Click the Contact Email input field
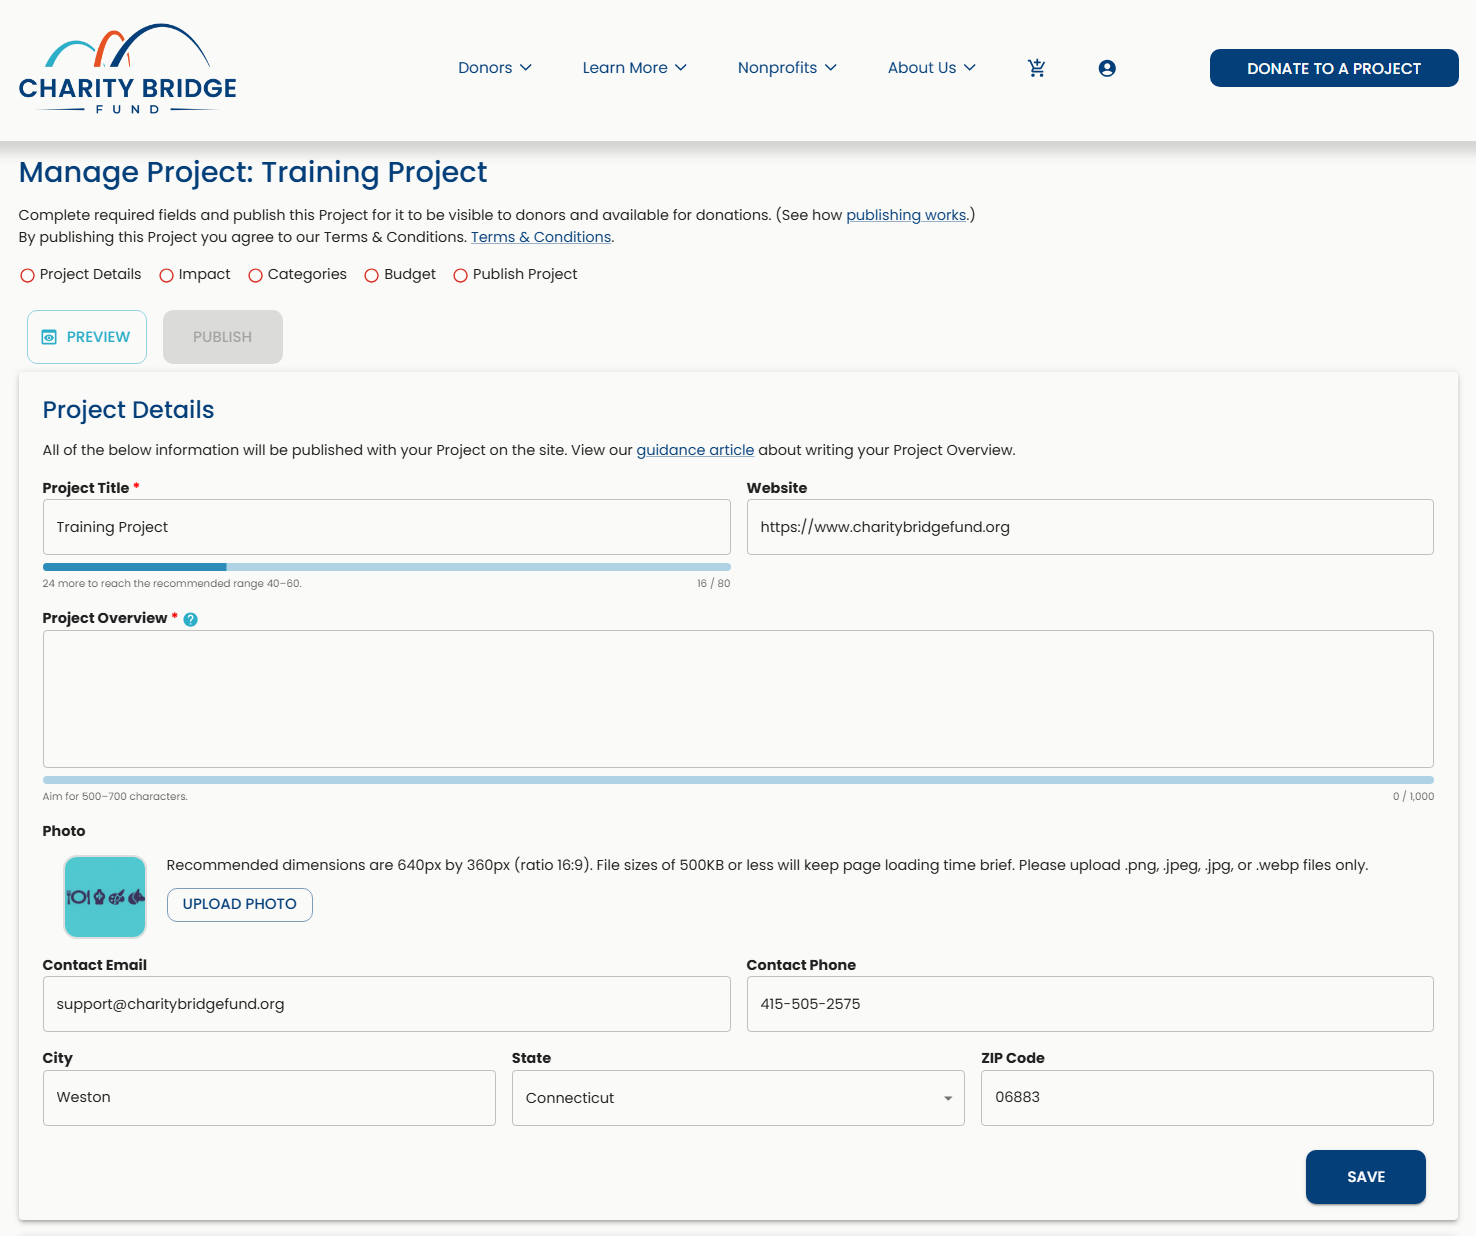The height and width of the screenshot is (1236, 1476). click(387, 1004)
